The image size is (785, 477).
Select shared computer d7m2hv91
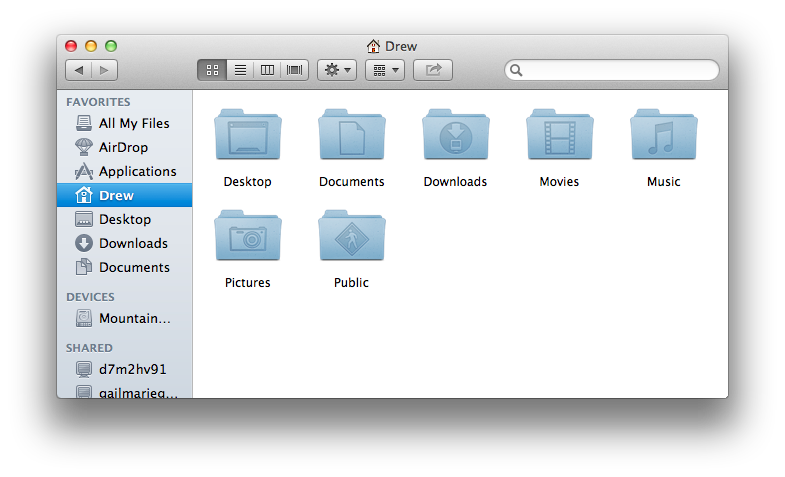click(124, 369)
